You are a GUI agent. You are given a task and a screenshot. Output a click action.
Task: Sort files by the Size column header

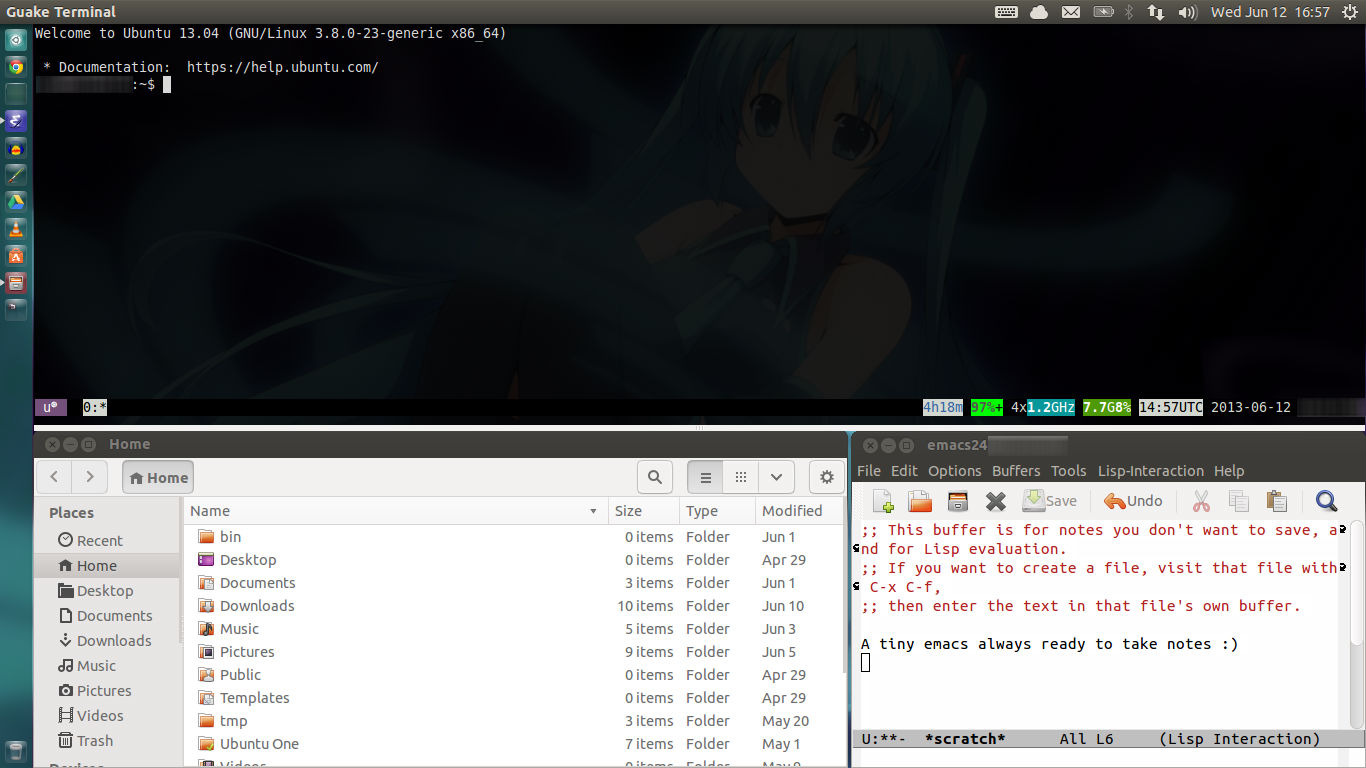643,511
